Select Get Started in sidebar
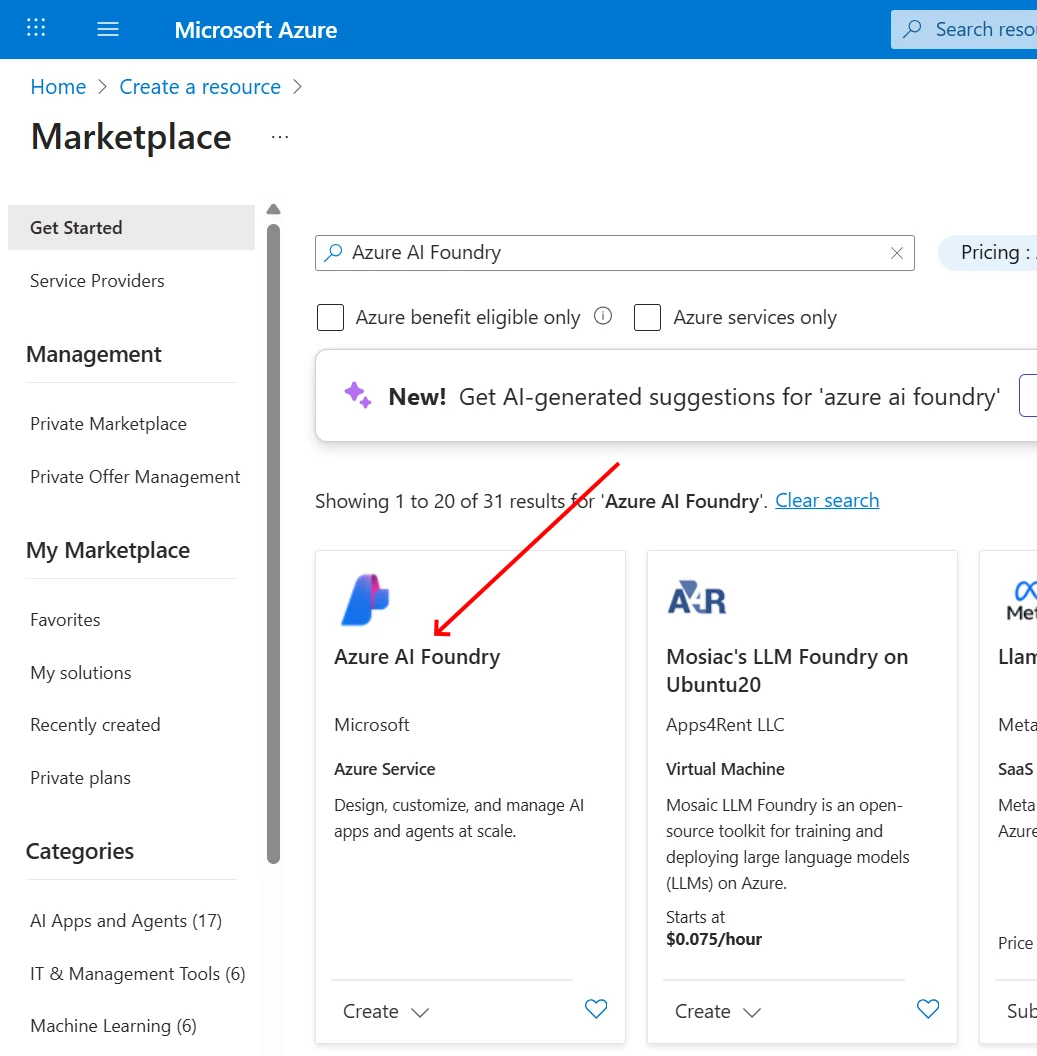Image resolution: width=1037 pixels, height=1056 pixels. [131, 228]
